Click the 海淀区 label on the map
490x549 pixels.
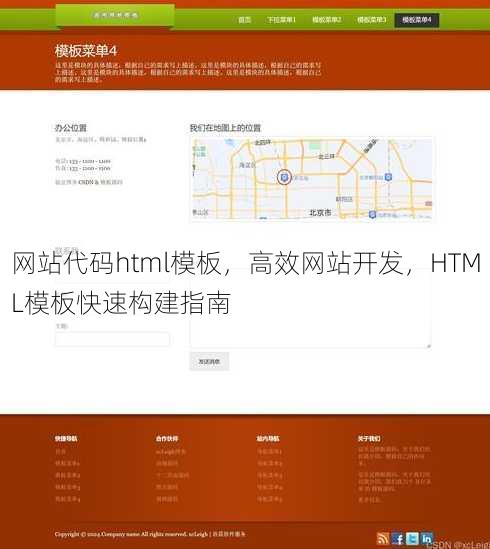pyautogui.click(x=247, y=165)
